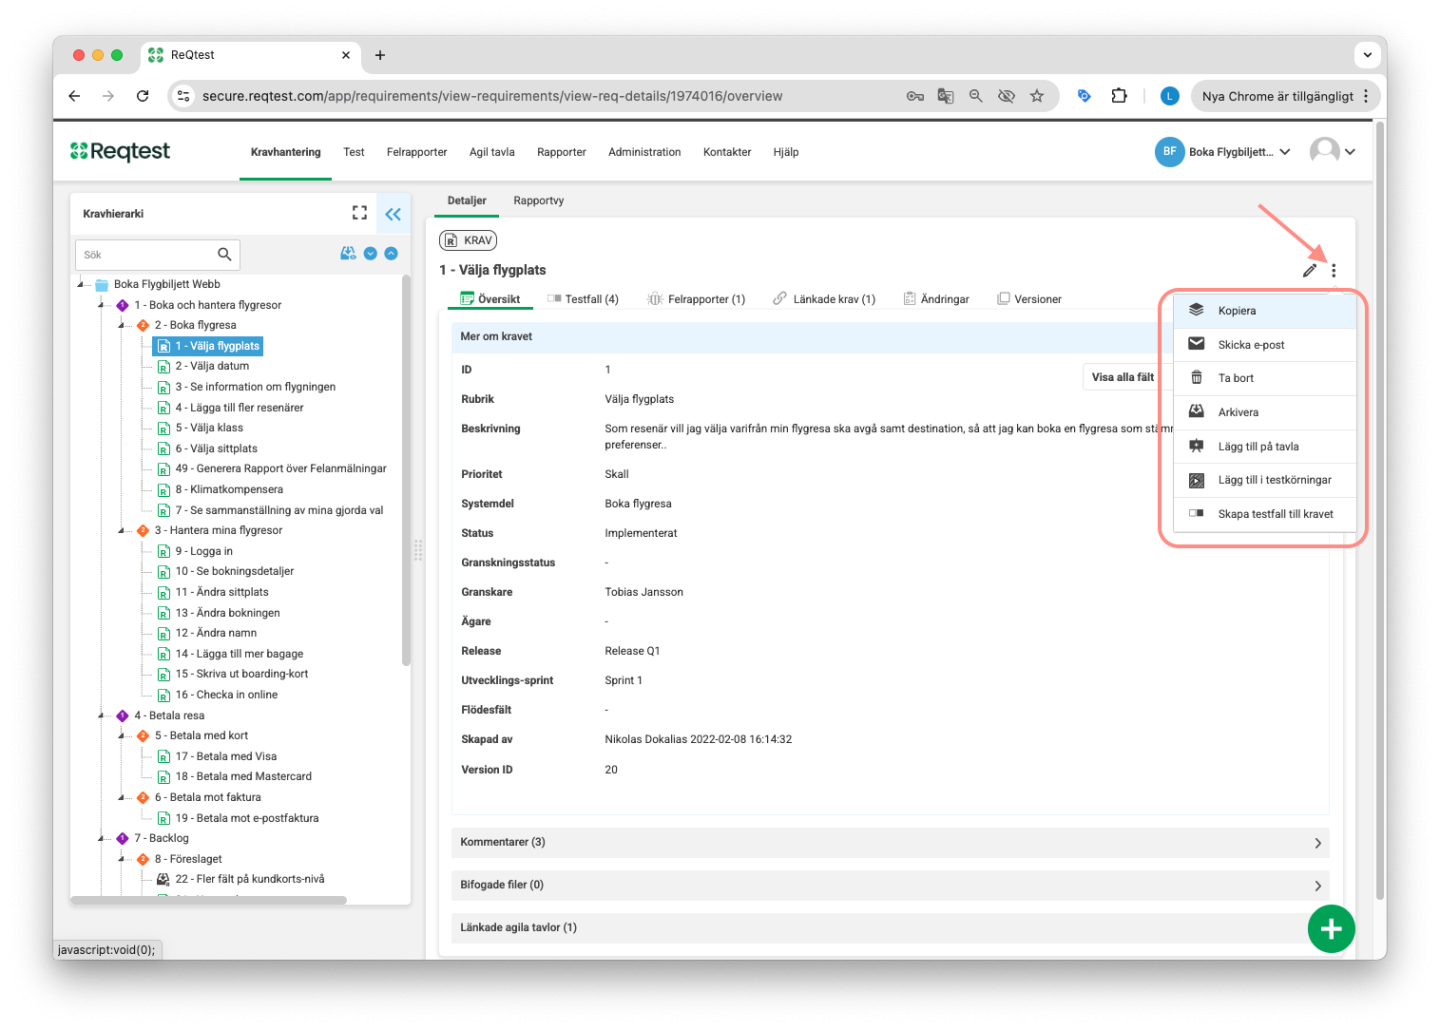Open the Boka Flygbiljett project dropdown

(x=1240, y=152)
